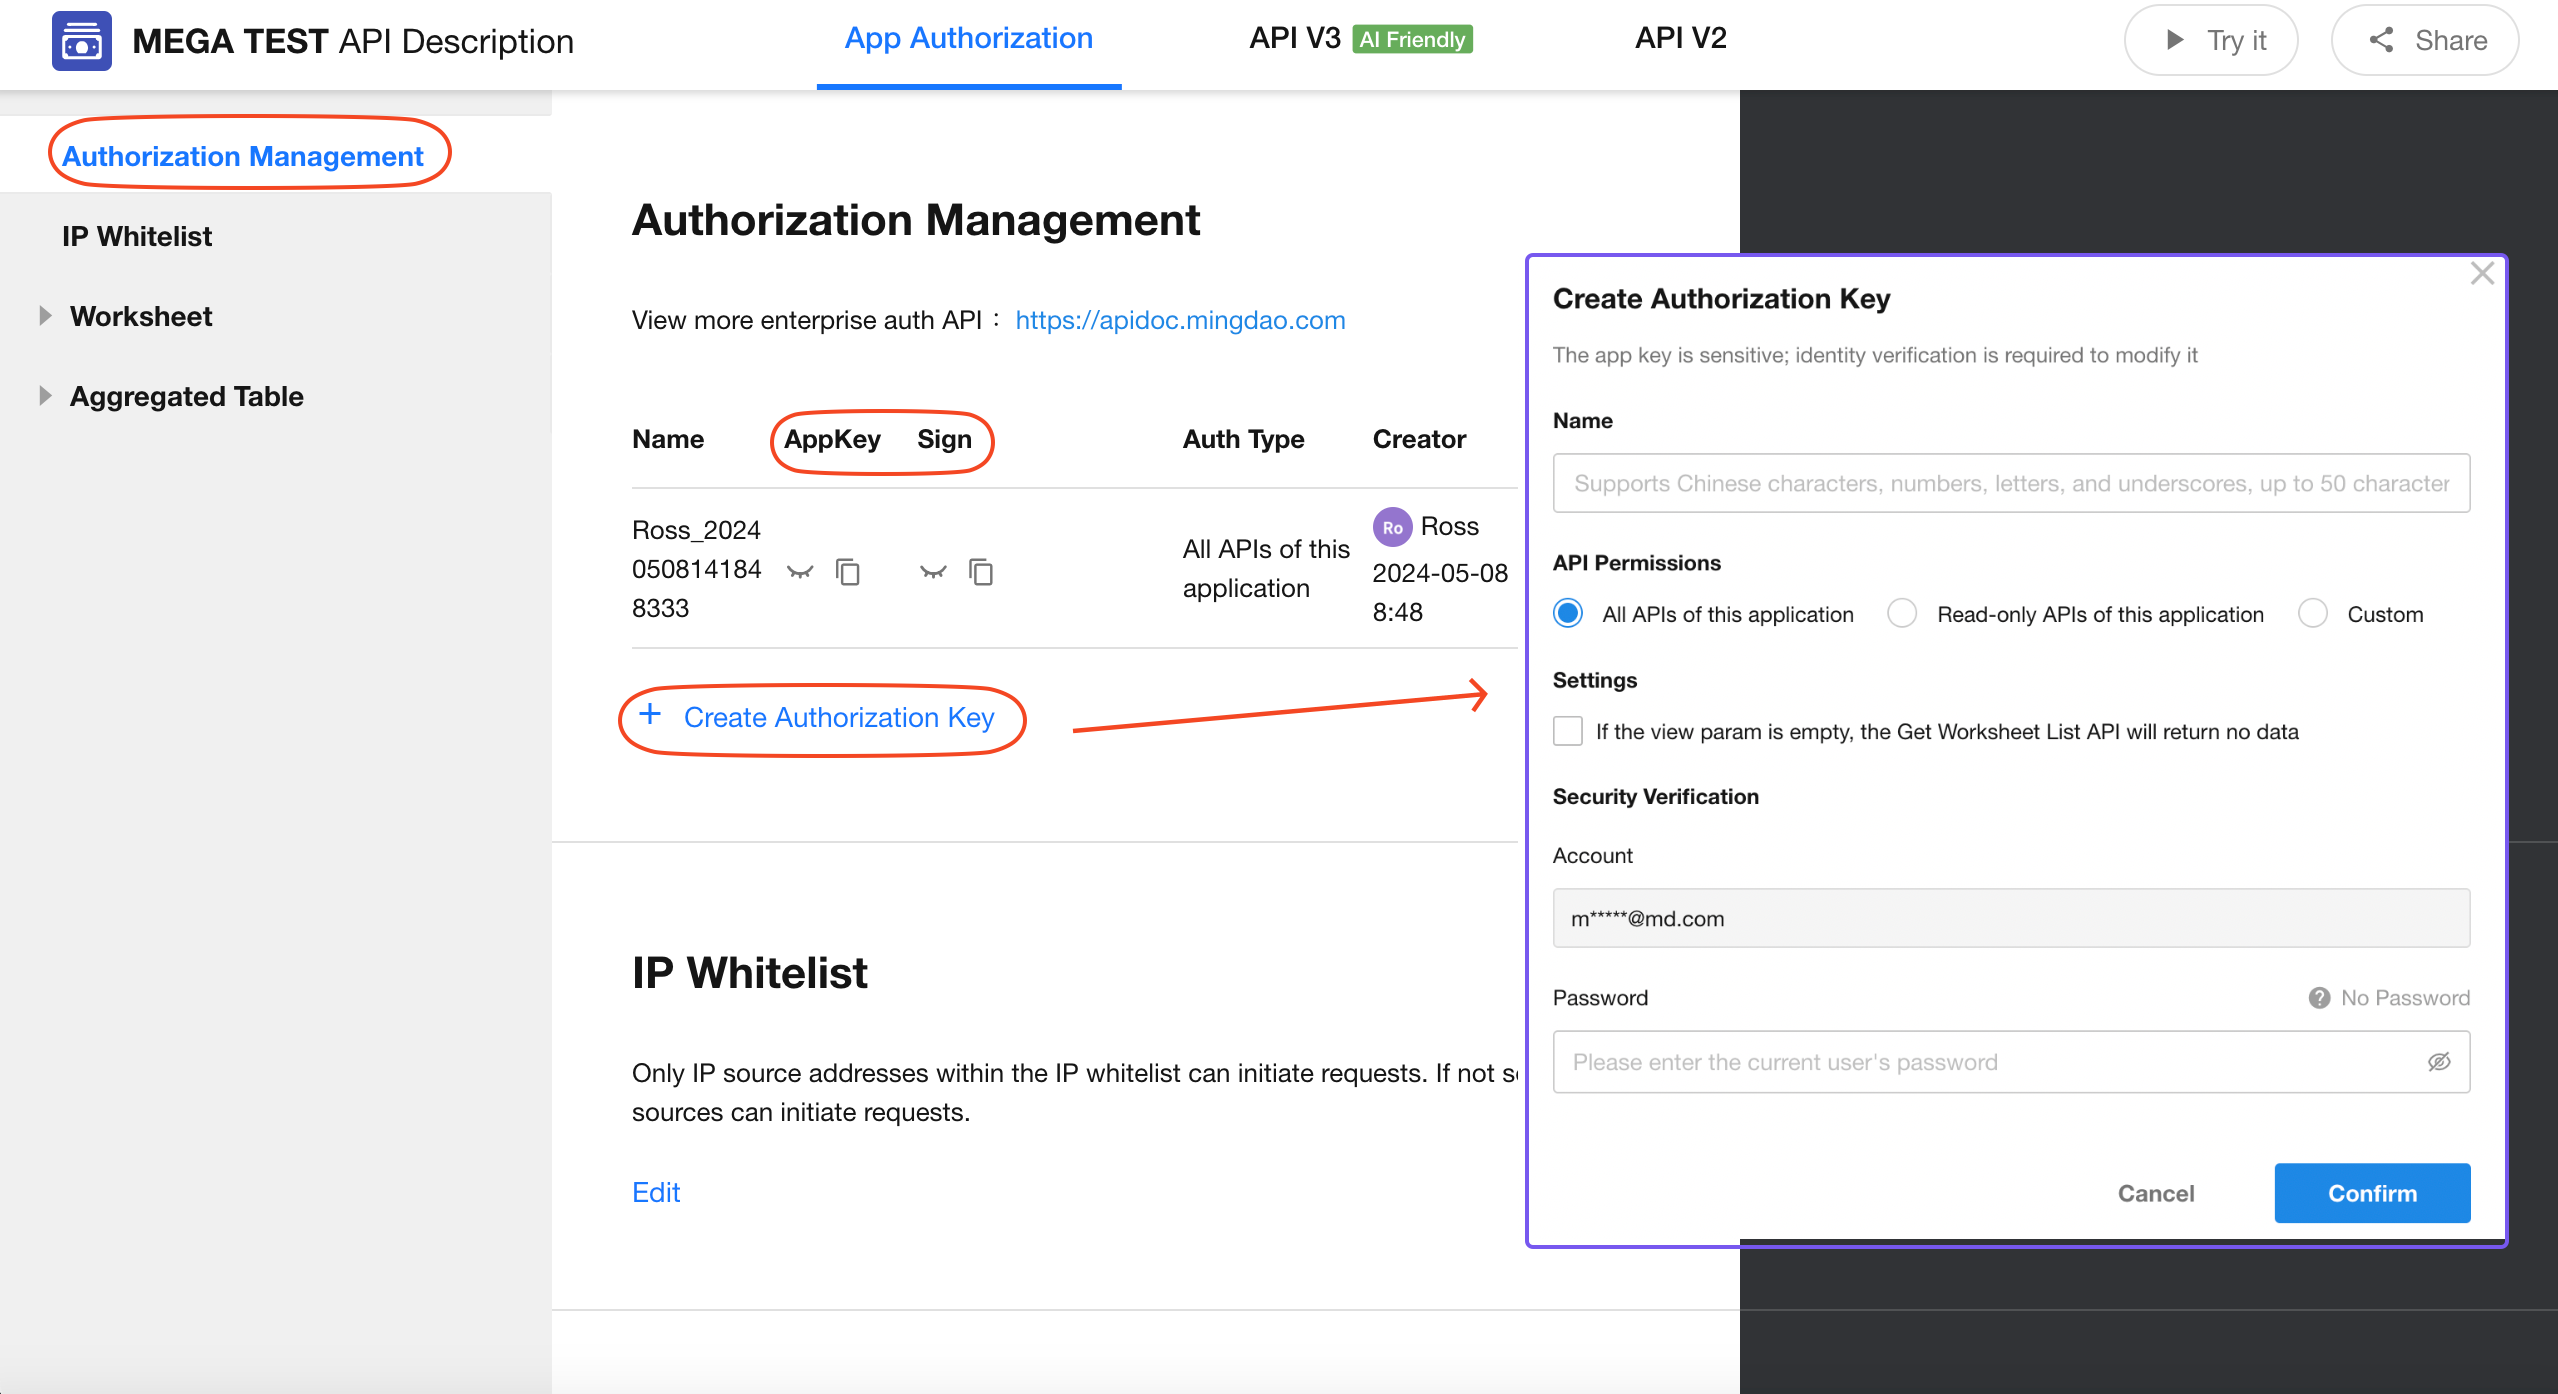
Task: Reveal the hidden AppKey with eye icon
Action: tap(800, 572)
